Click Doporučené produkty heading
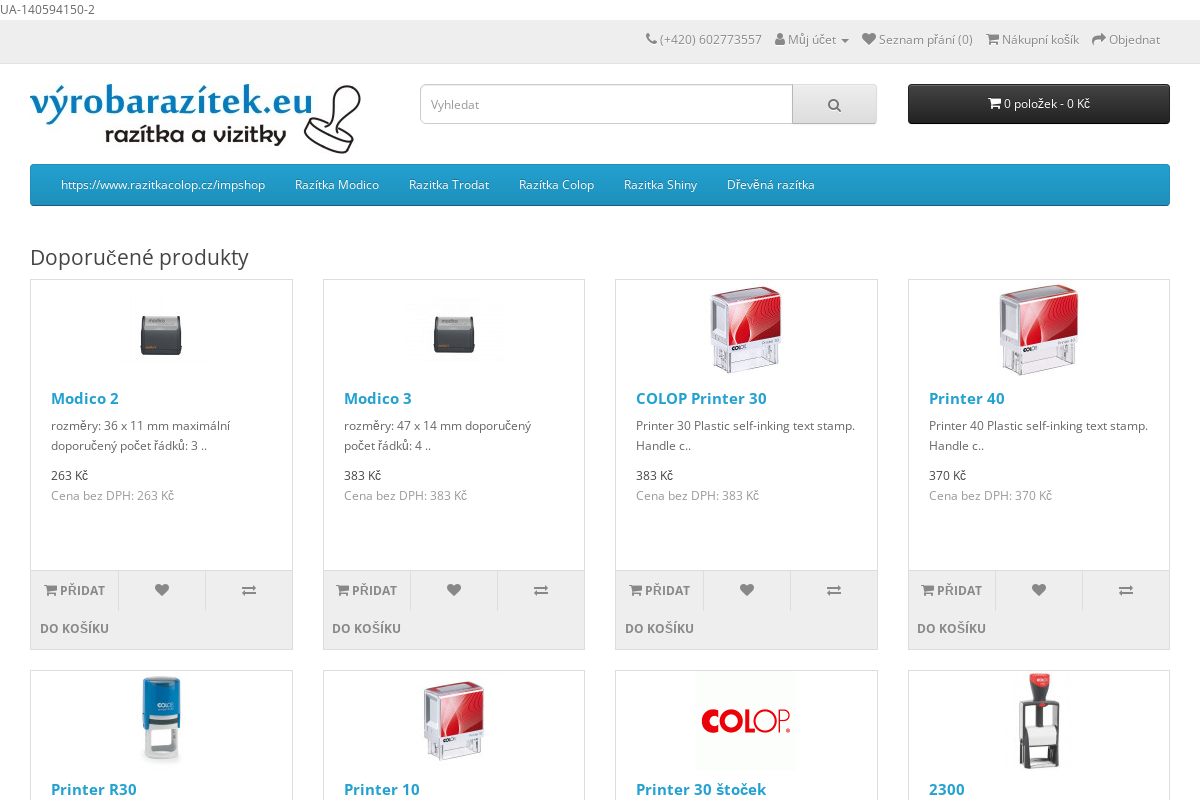 pos(139,257)
